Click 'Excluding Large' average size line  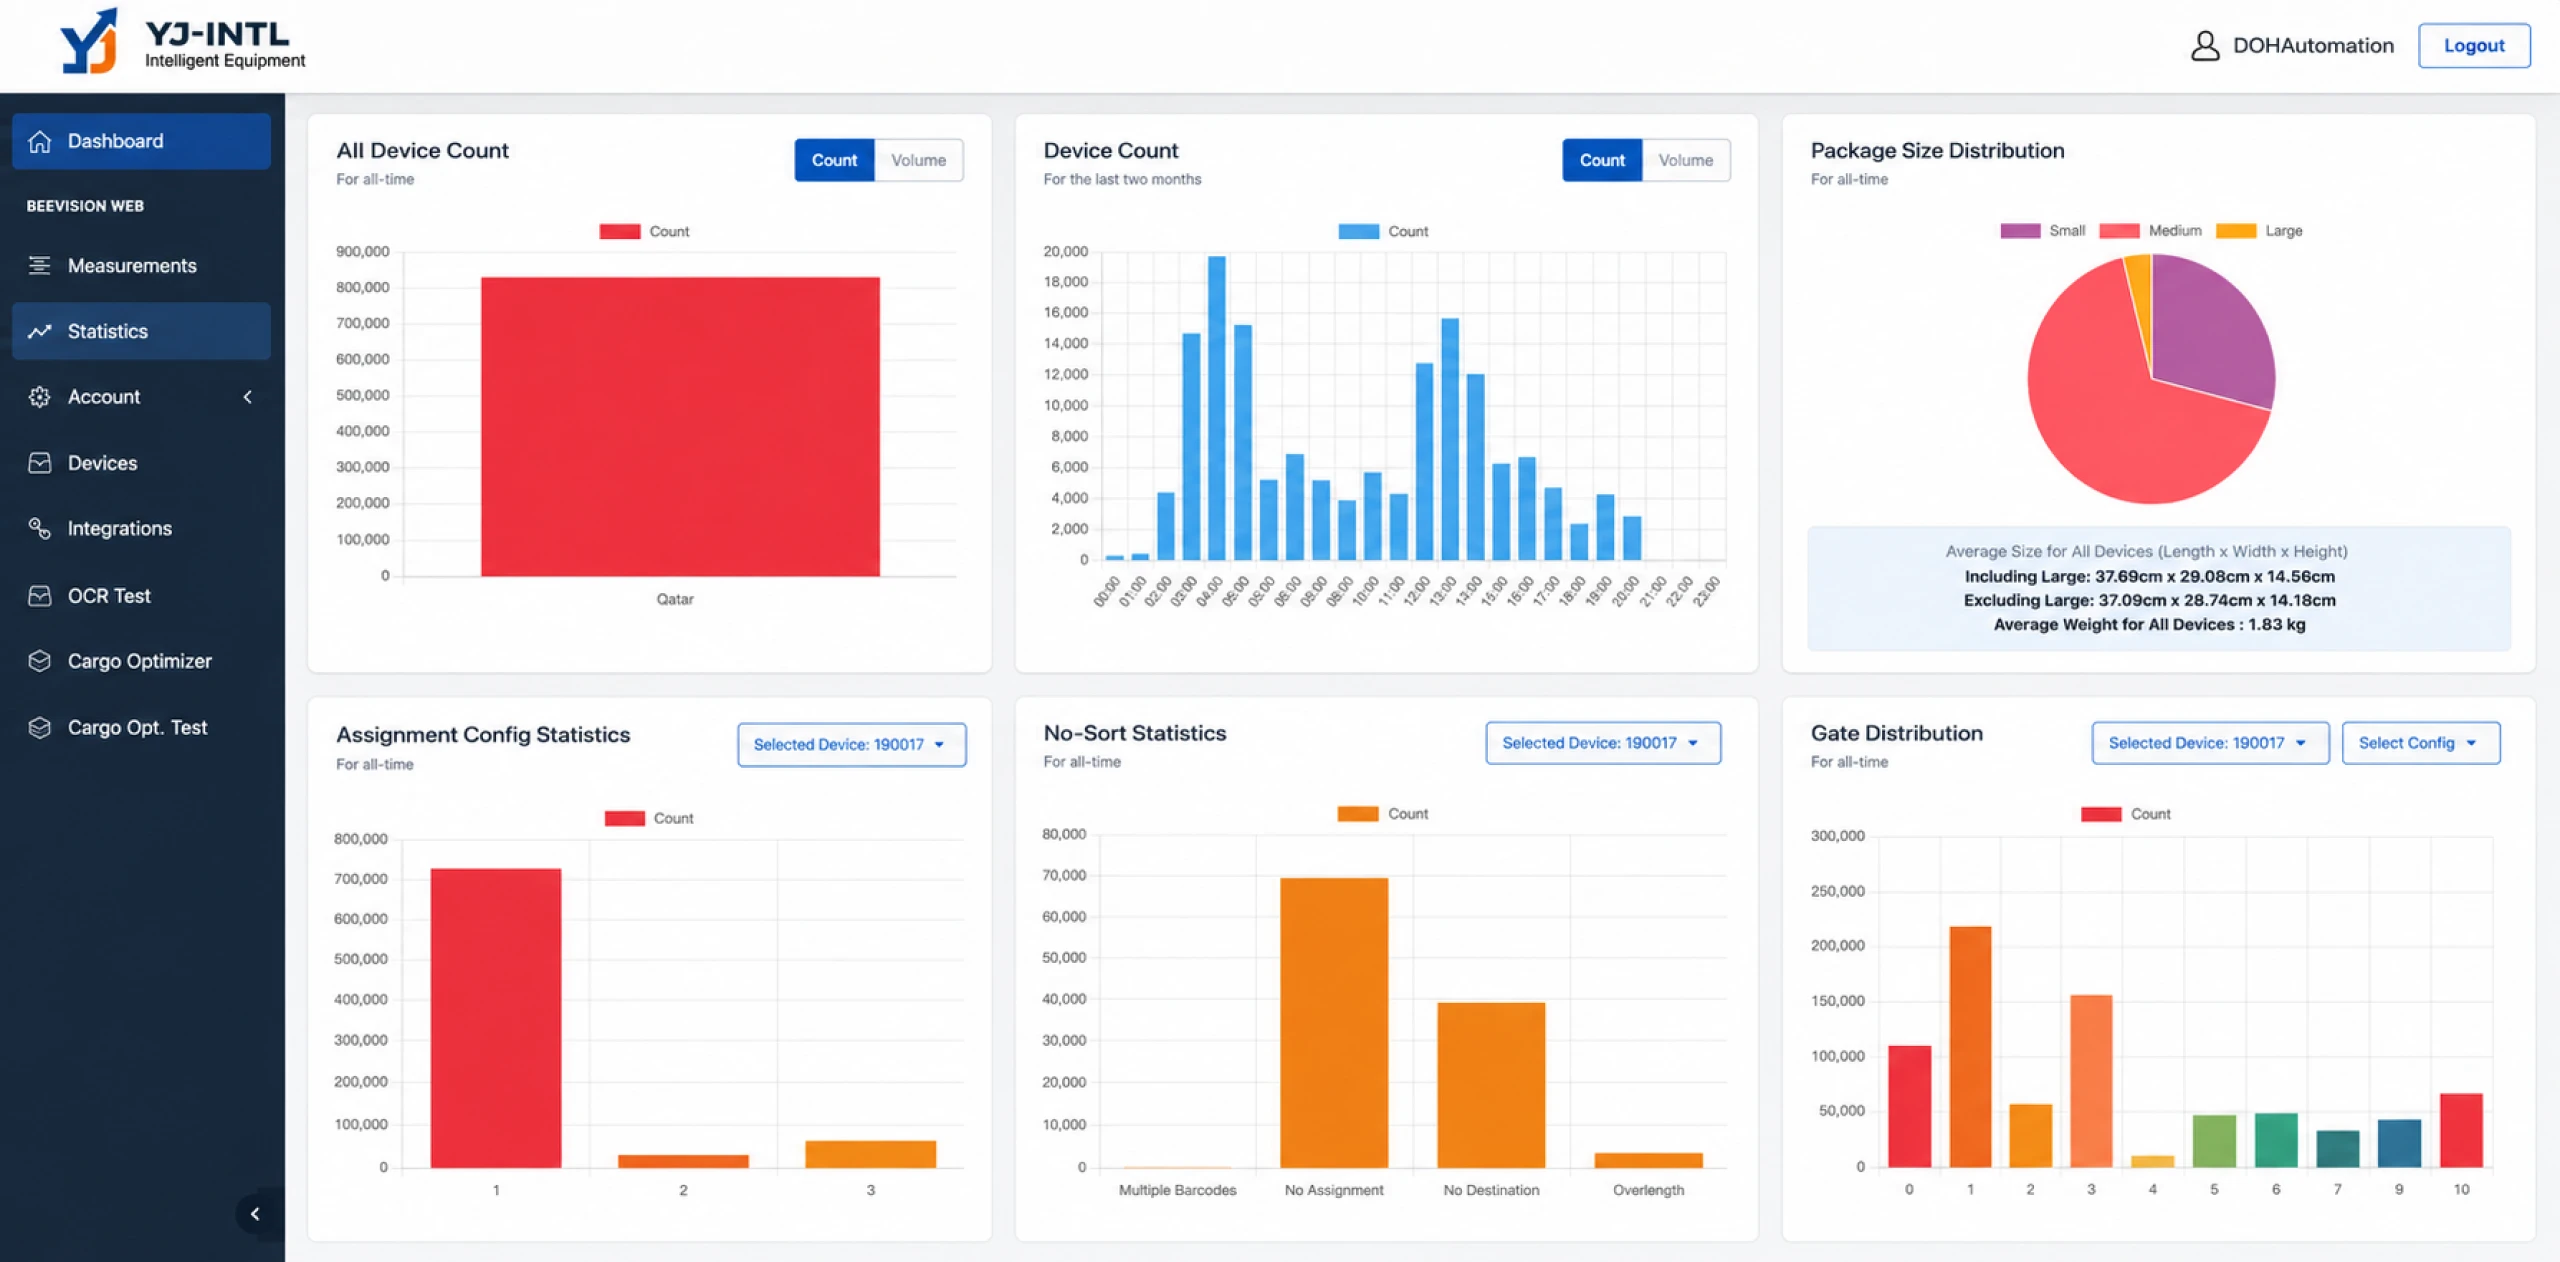coord(2149,600)
